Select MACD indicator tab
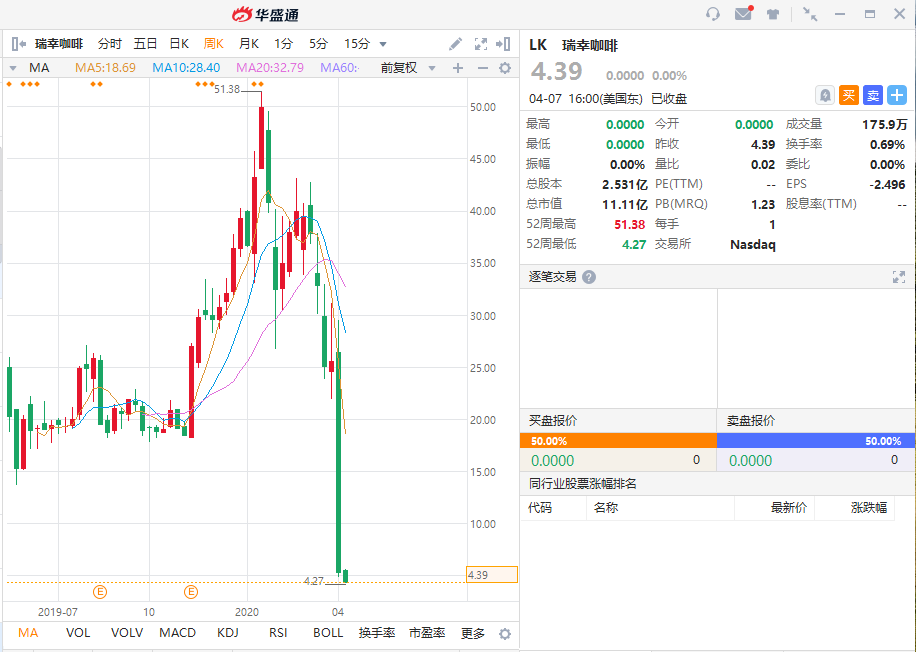 [x=178, y=633]
